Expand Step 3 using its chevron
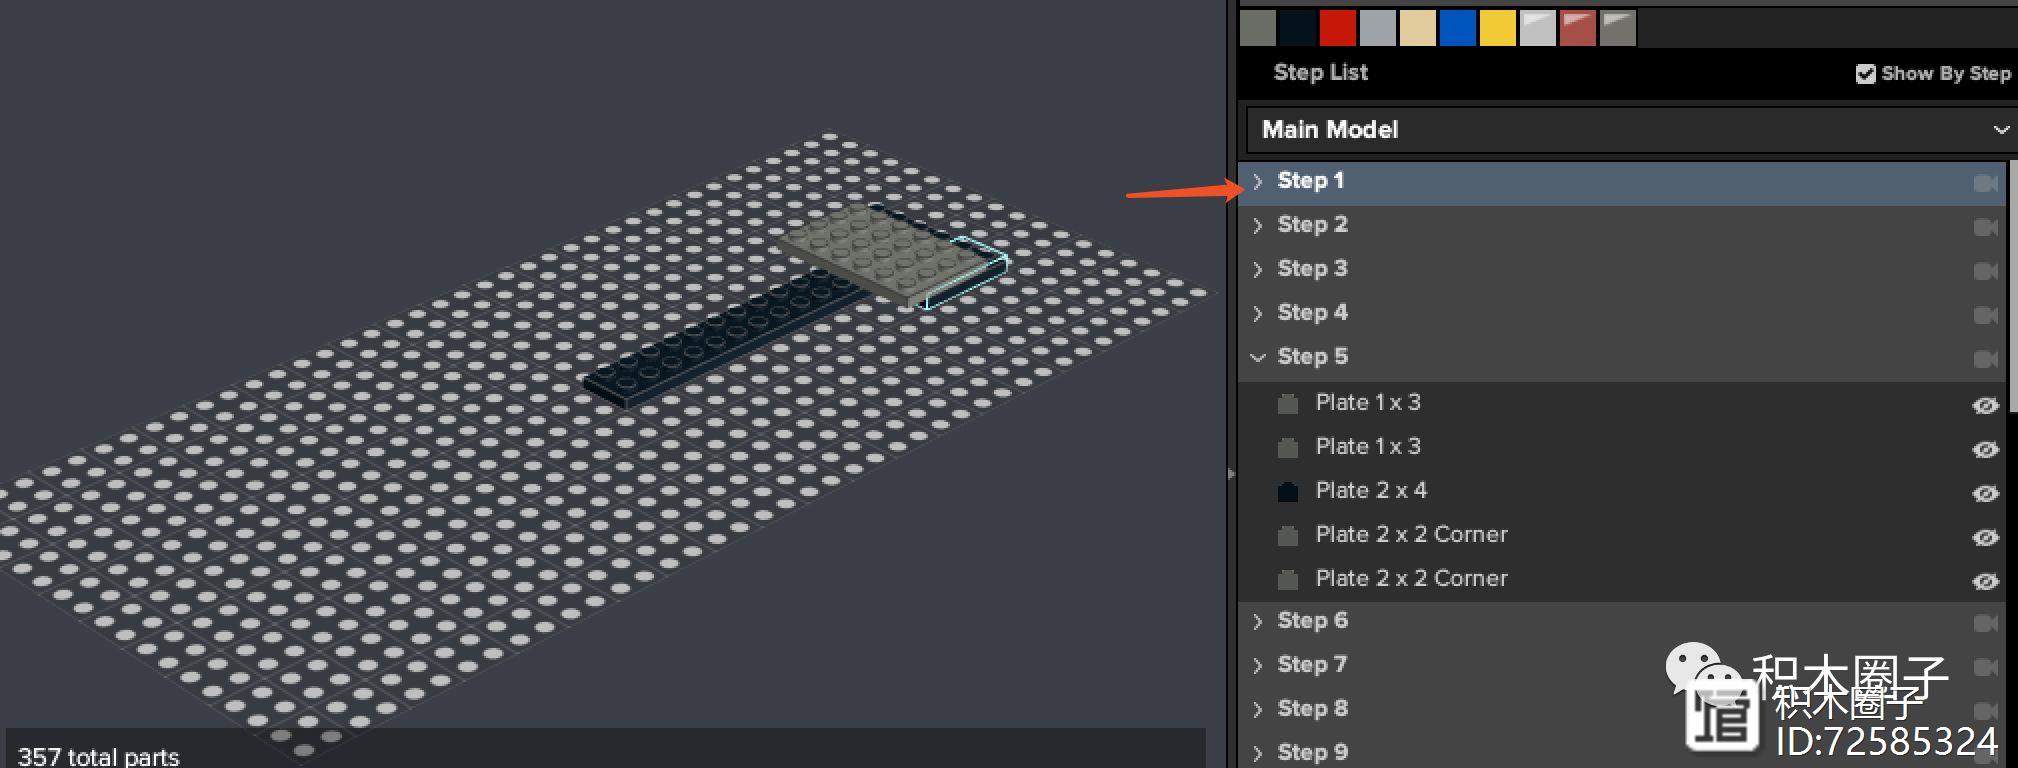Image resolution: width=2018 pixels, height=768 pixels. (x=1258, y=269)
